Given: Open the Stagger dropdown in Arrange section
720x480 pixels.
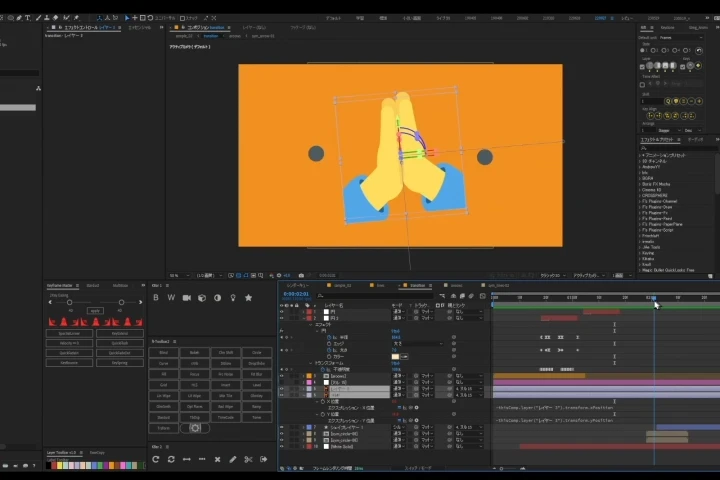Looking at the screenshot, I should [x=670, y=130].
